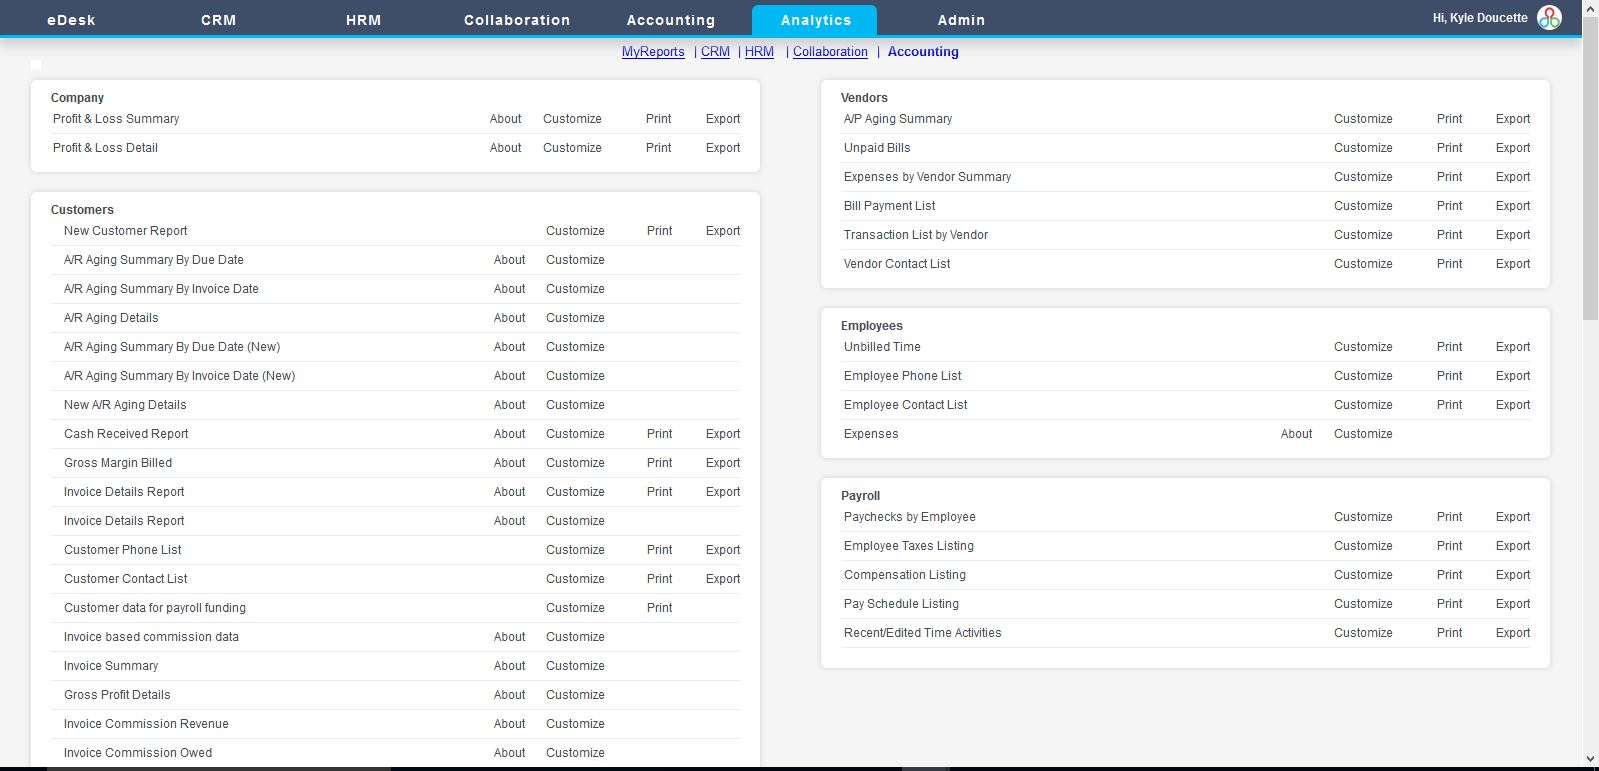The width and height of the screenshot is (1599, 771).
Task: Open About for A/R Aging Details
Action: point(509,318)
